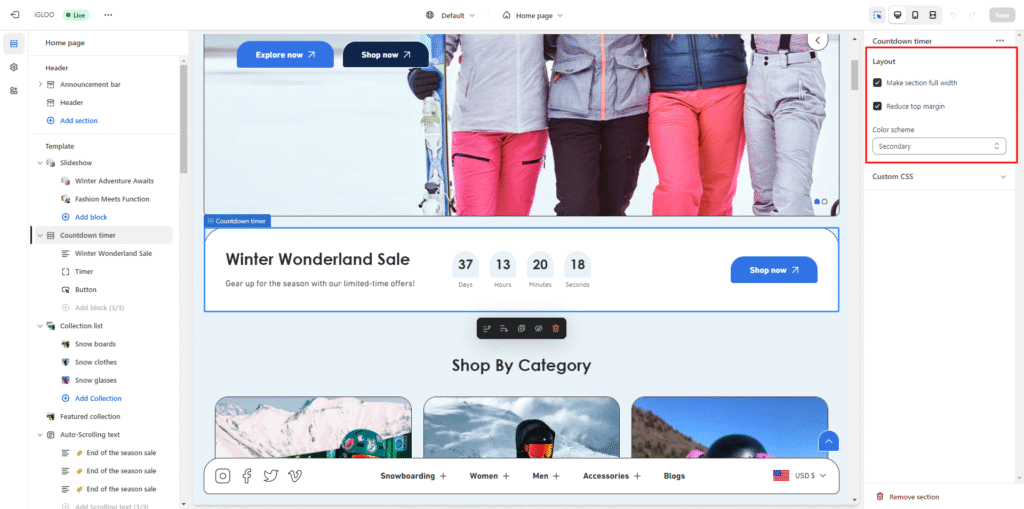This screenshot has height=509, width=1024.
Task: Click the hide section icon in floating toolbar
Action: 538,328
